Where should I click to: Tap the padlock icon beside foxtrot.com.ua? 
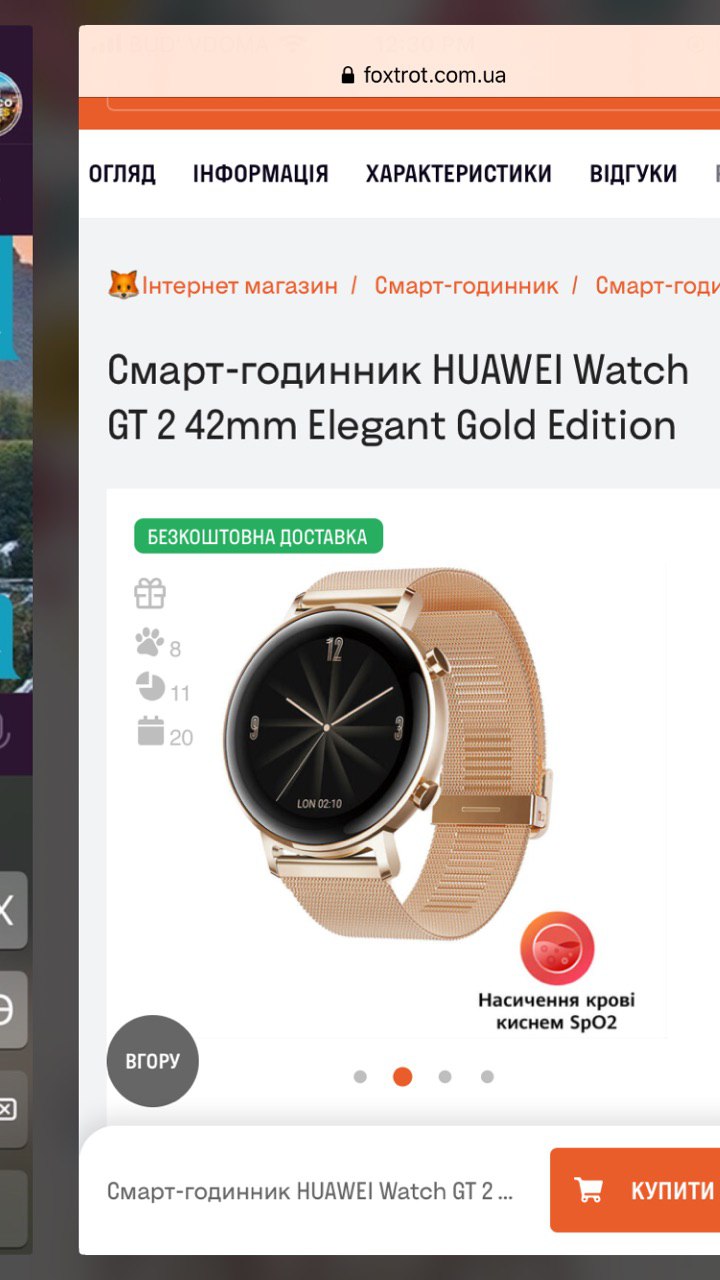pos(348,75)
